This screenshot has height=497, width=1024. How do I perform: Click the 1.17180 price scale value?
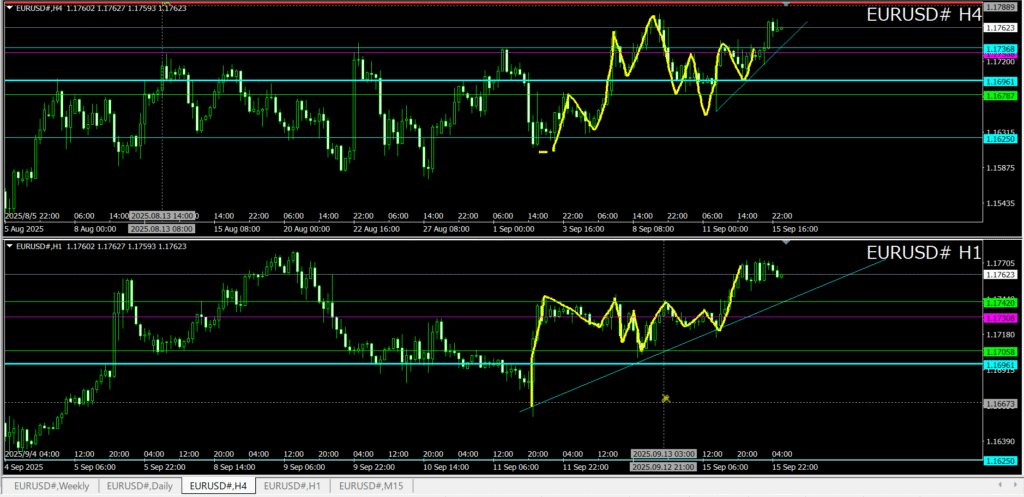pyautogui.click(x=1001, y=334)
